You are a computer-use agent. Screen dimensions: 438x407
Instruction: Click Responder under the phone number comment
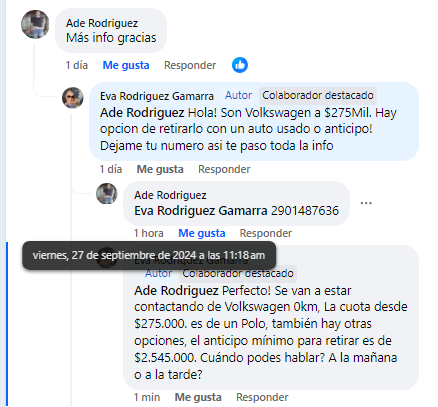click(x=266, y=233)
